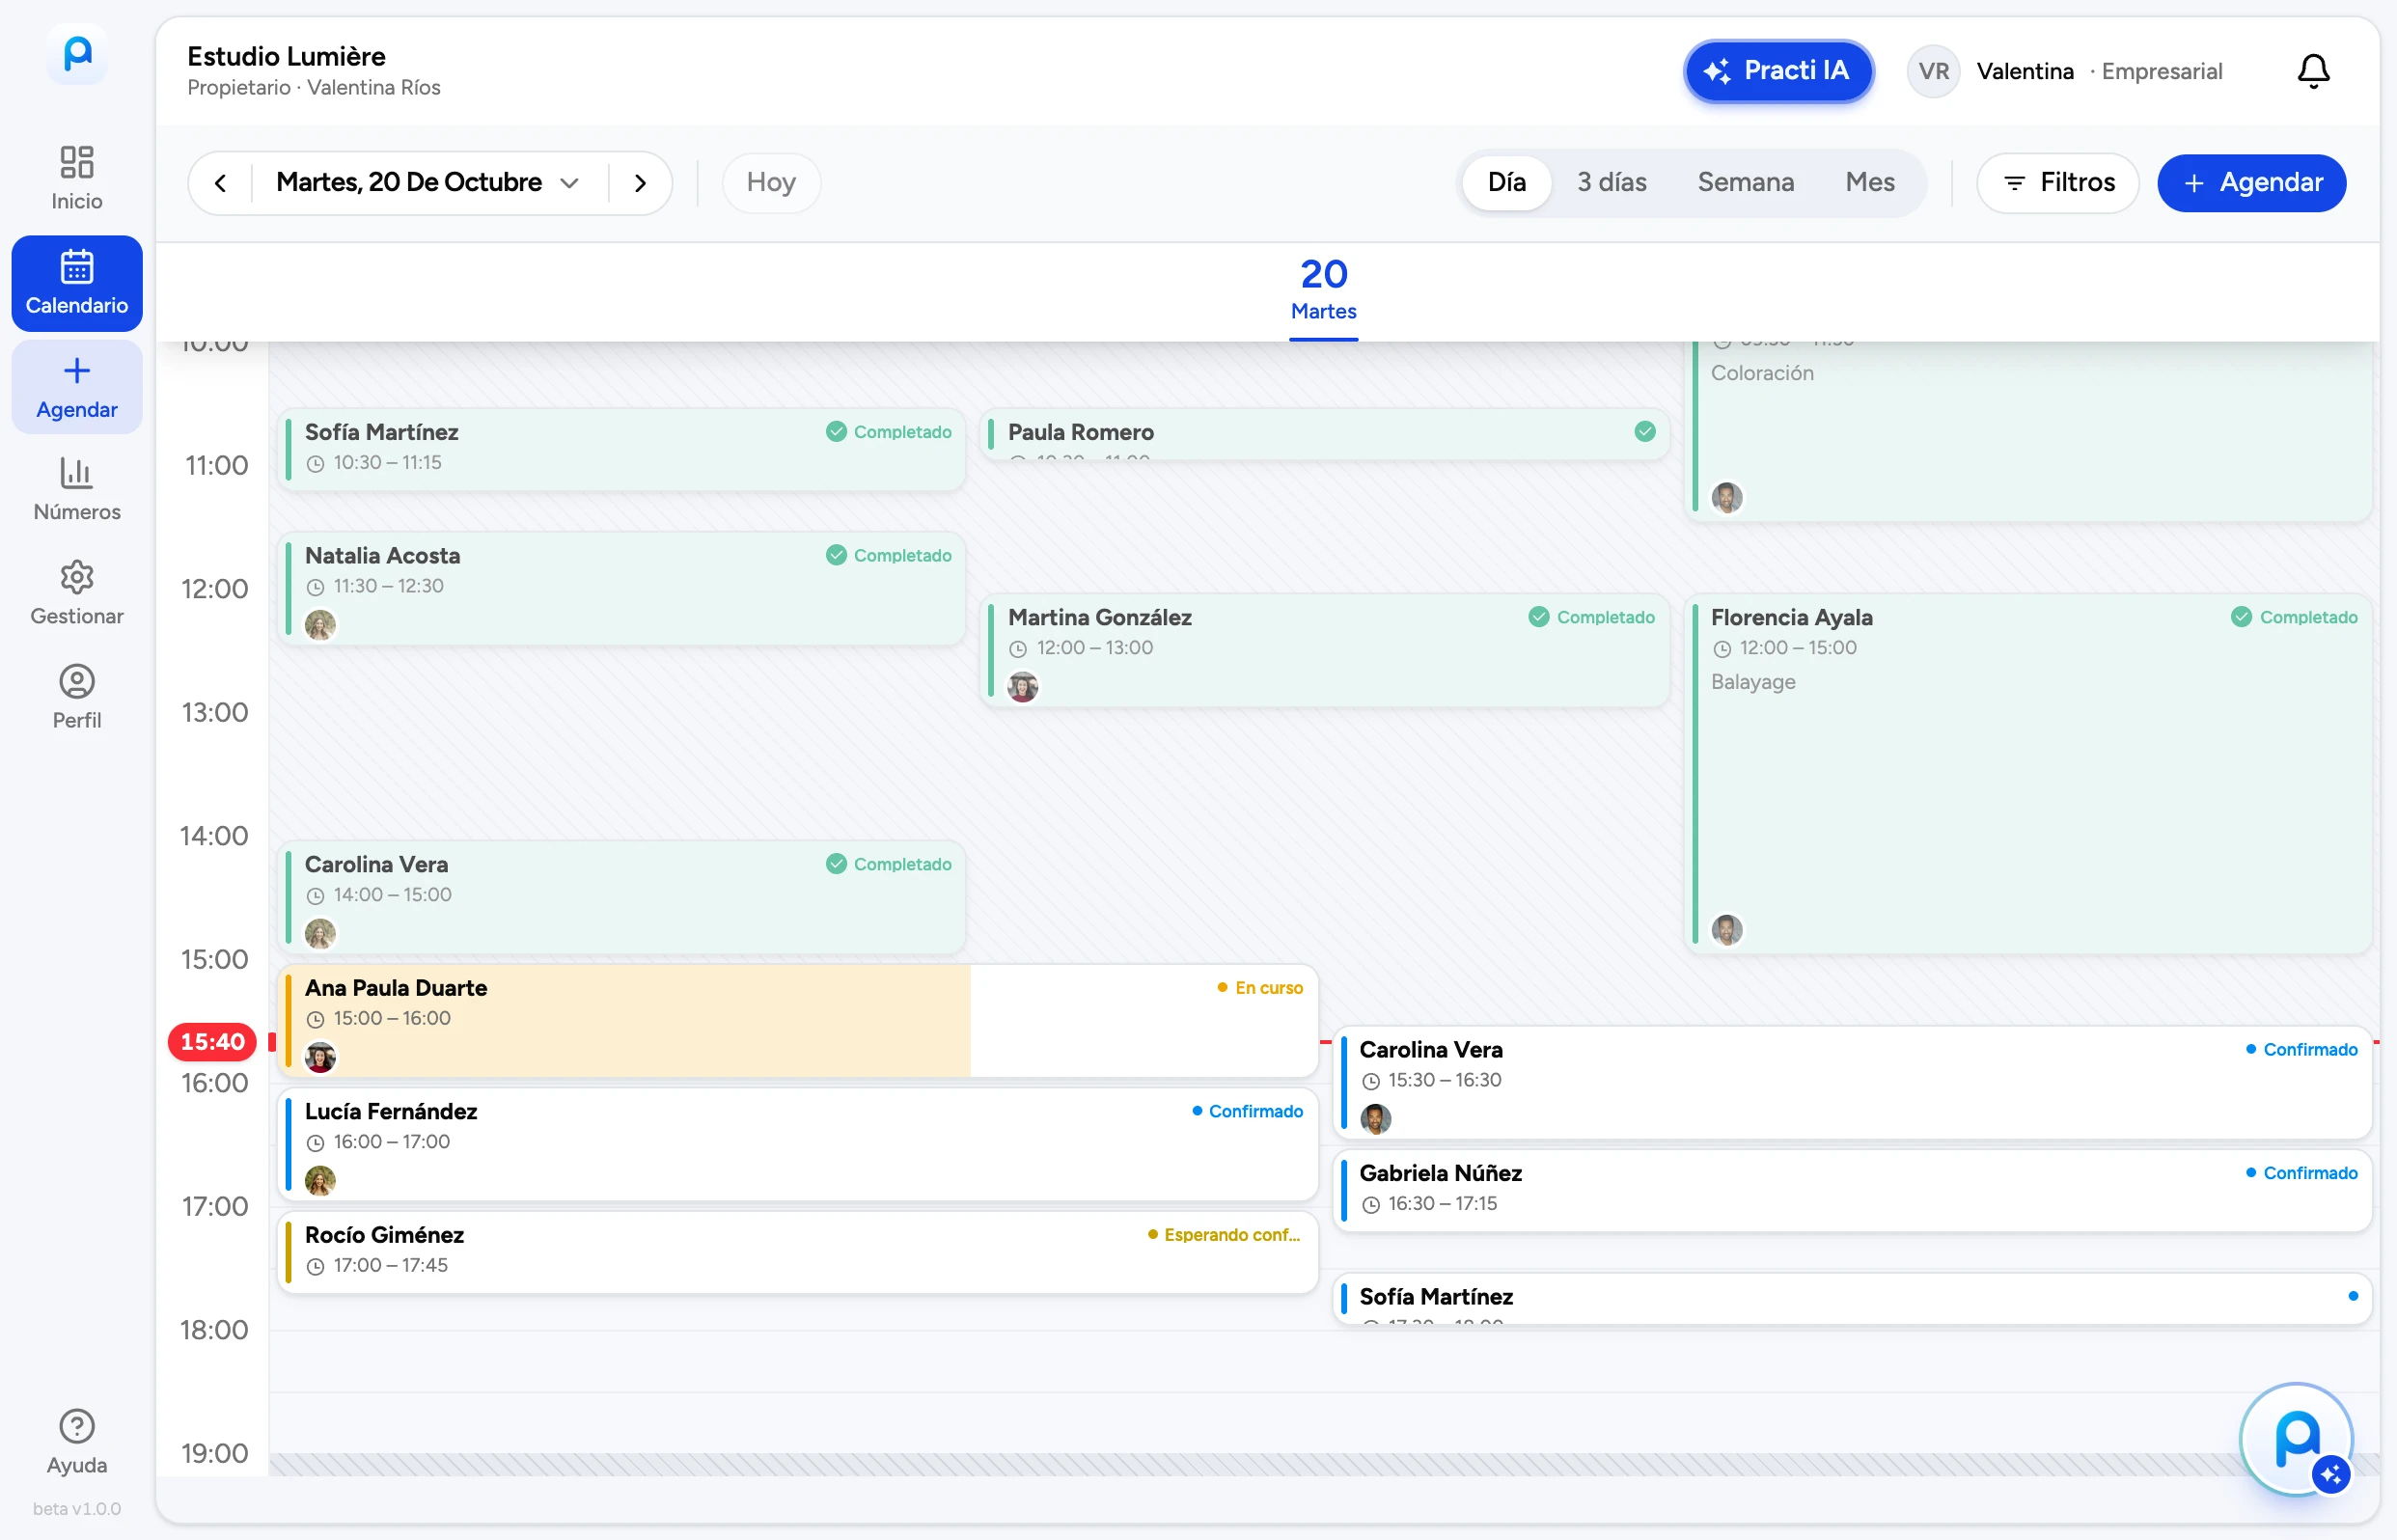Open Carolina Vera 14:00 – 15:00 appointment
The height and width of the screenshot is (1540, 2397).
[x=621, y=897]
